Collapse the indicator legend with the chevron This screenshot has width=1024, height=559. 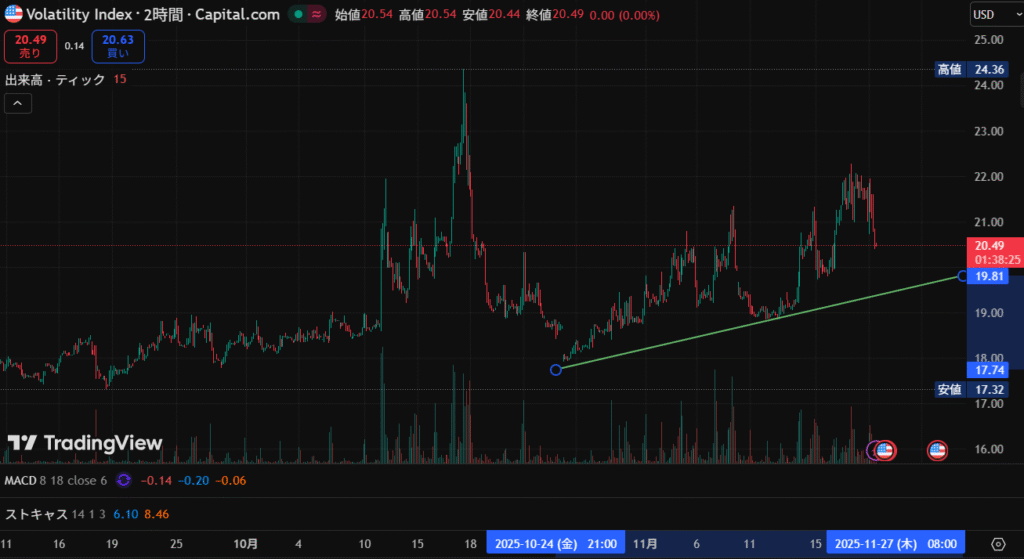tap(18, 102)
